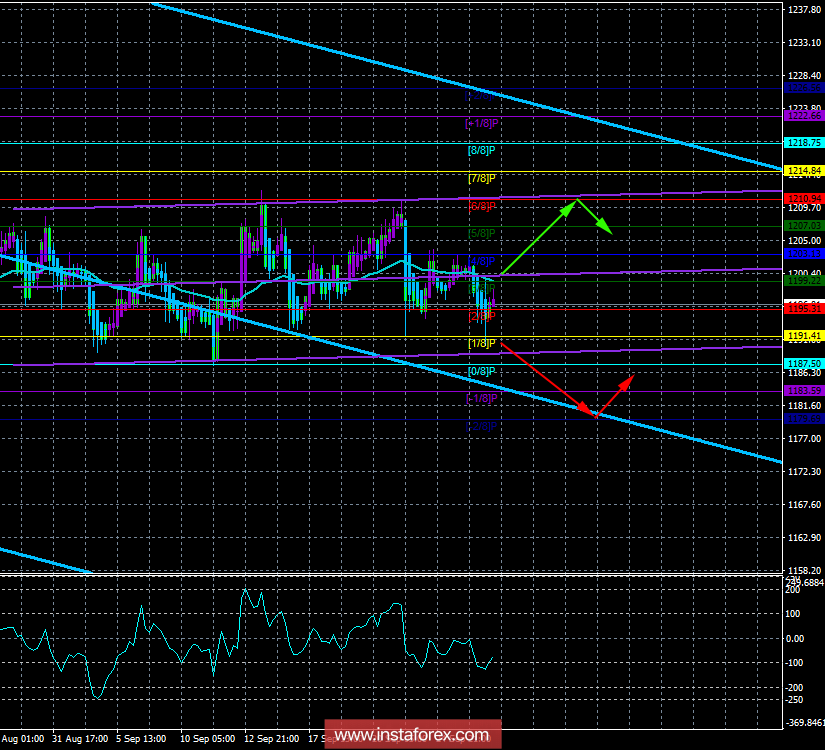The image size is (825, 750).
Task: Click the 1218.75 cyan price tag
Action: point(803,144)
